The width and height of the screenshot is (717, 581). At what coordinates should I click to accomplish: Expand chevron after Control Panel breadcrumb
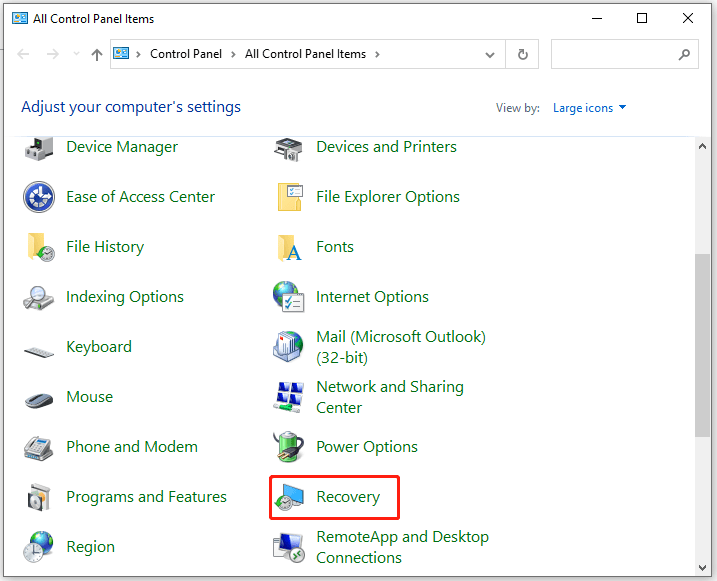[x=233, y=54]
